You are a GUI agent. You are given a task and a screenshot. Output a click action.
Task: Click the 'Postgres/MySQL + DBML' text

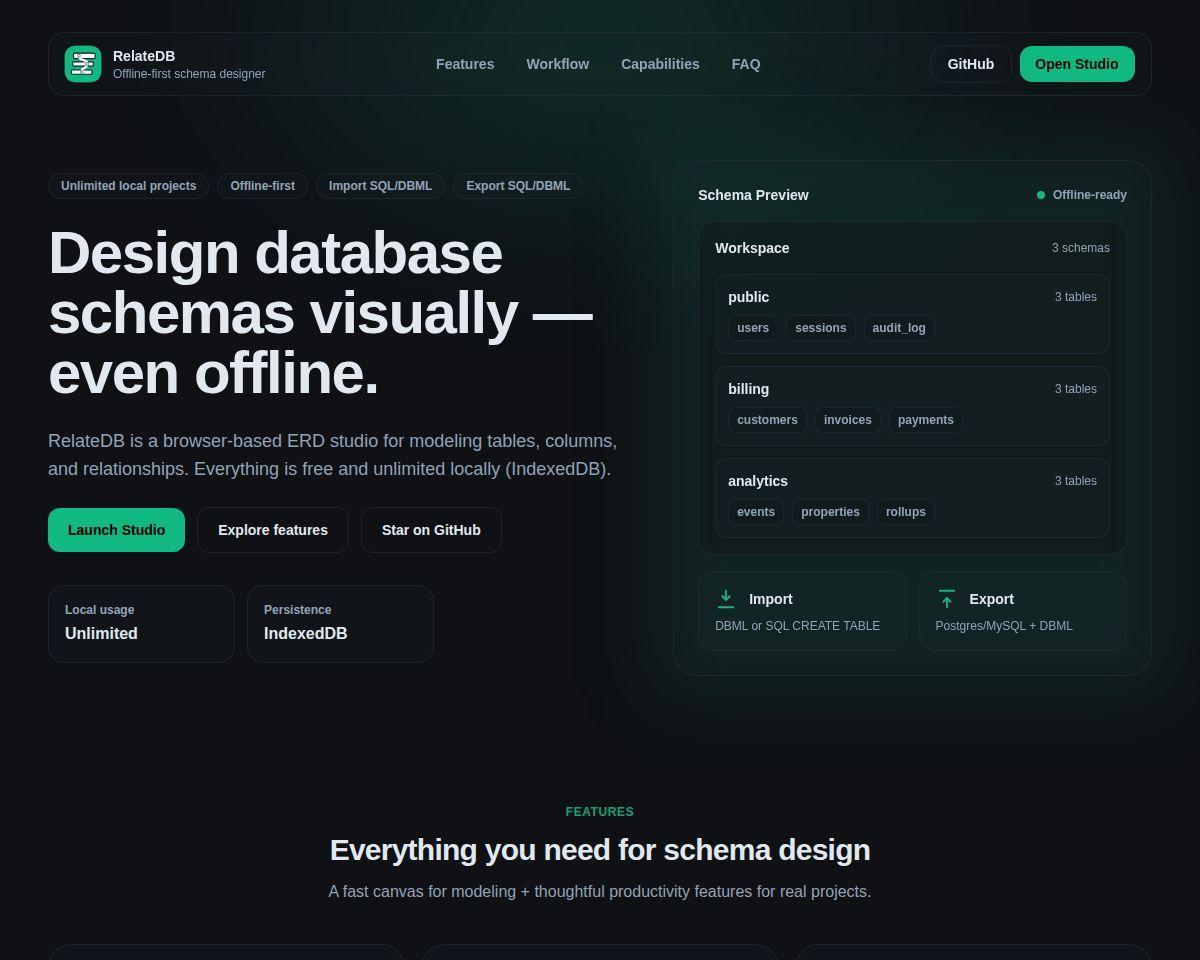pyautogui.click(x=1004, y=626)
